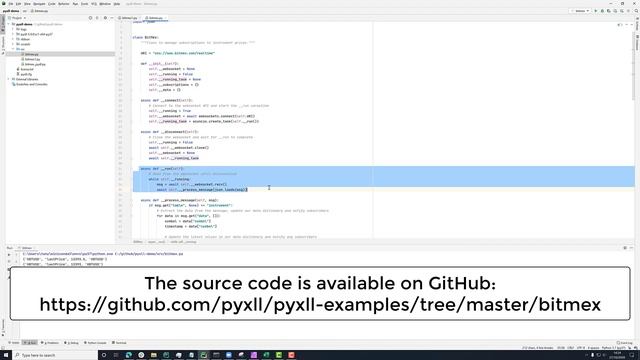Open Run panel gear settings icon
Screen dimensions: 640x360
(x=625, y=248)
